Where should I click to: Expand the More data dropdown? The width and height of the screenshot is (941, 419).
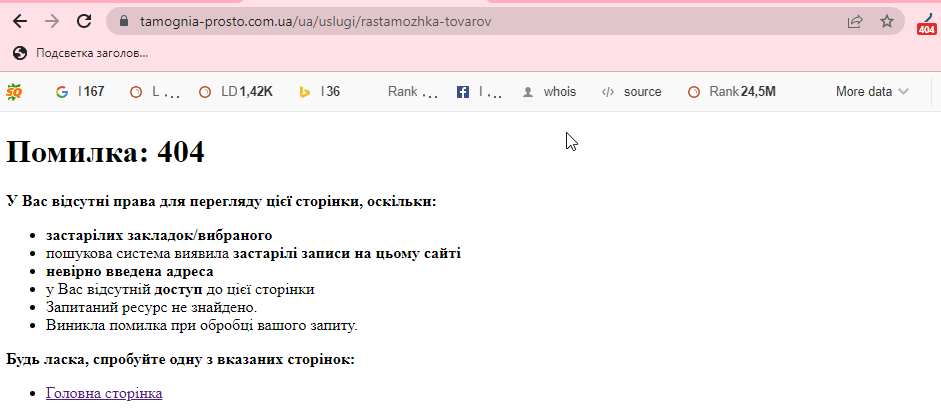click(x=872, y=92)
